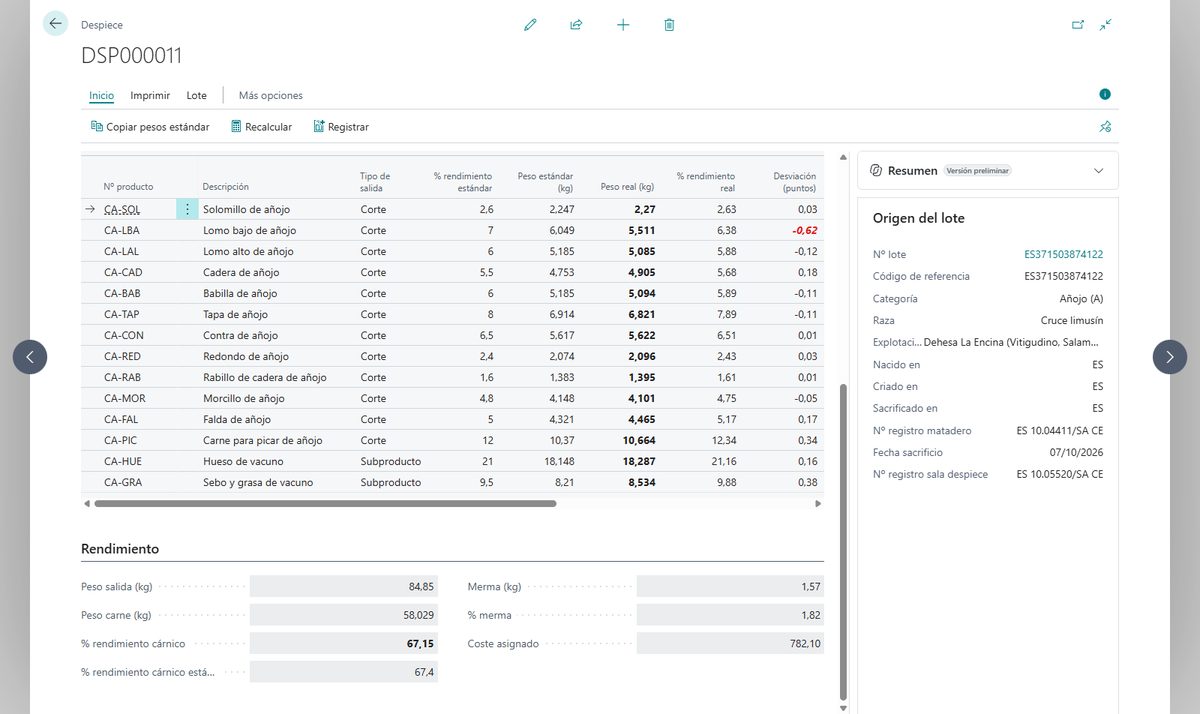
Task: Click the % merma value field
Action: pos(730,615)
